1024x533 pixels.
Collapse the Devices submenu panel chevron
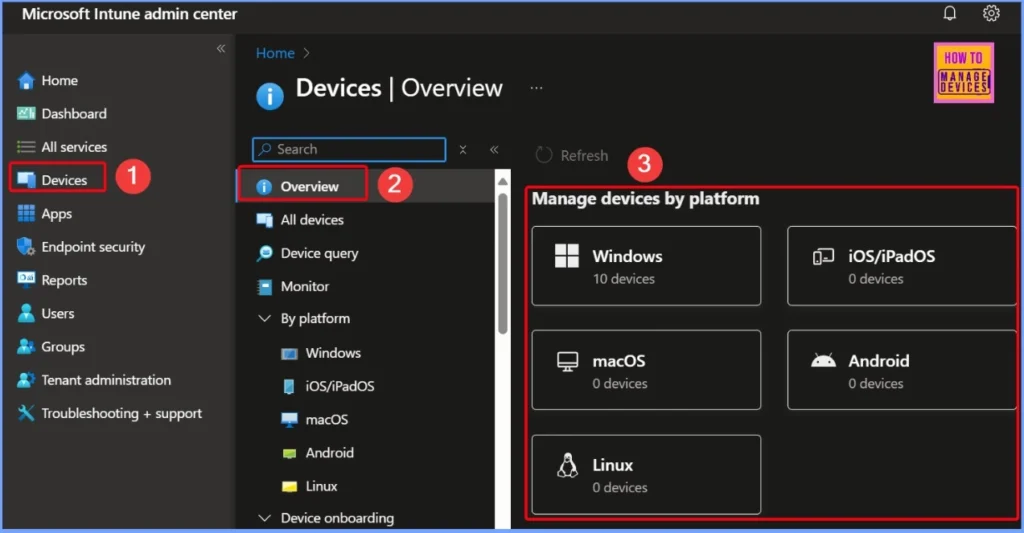coord(494,150)
